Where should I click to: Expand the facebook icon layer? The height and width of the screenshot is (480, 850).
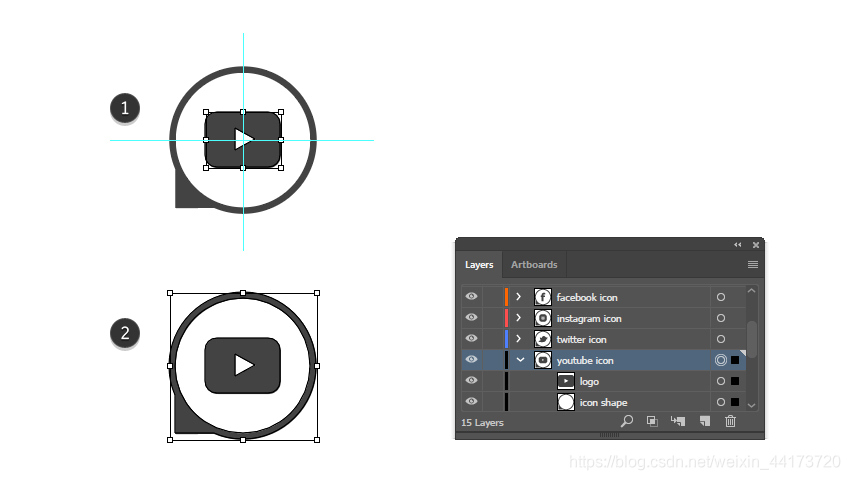coord(519,297)
